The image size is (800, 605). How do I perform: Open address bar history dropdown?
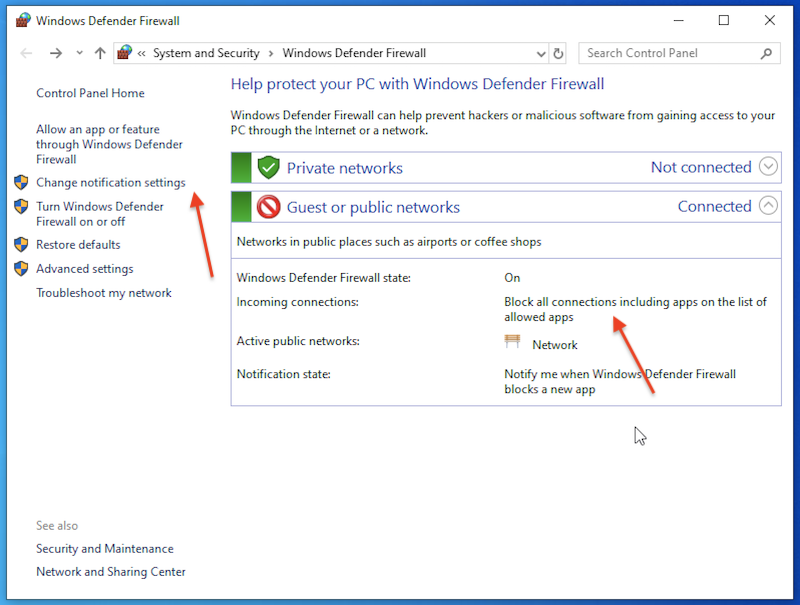[541, 54]
